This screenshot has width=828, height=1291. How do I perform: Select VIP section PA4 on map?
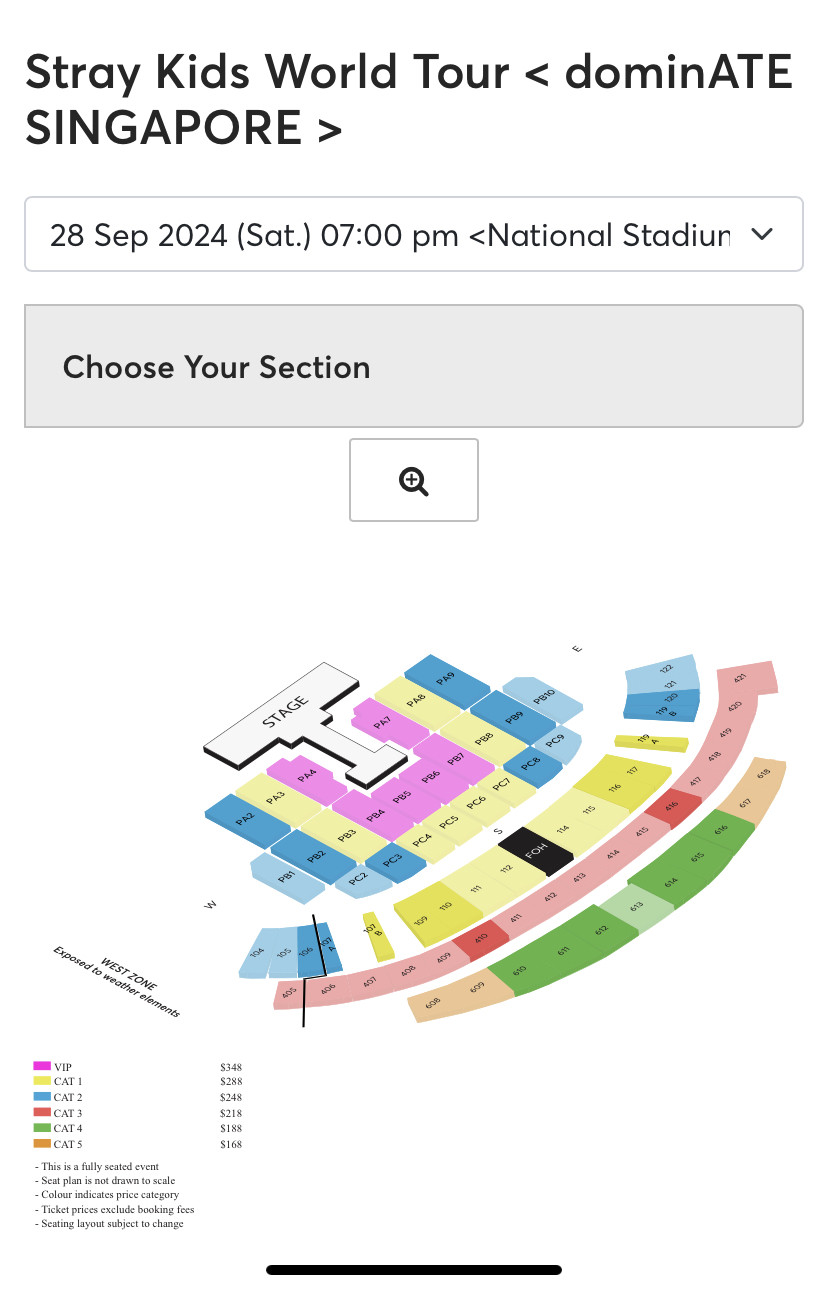(x=307, y=773)
